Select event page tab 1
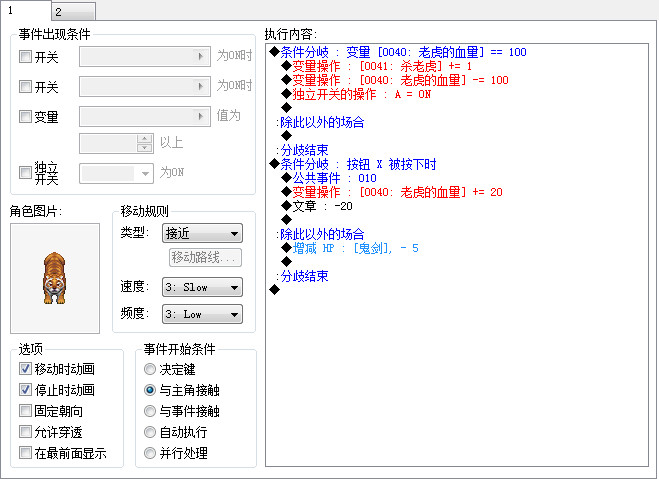Screen dimensions: 659x480 click(26, 10)
